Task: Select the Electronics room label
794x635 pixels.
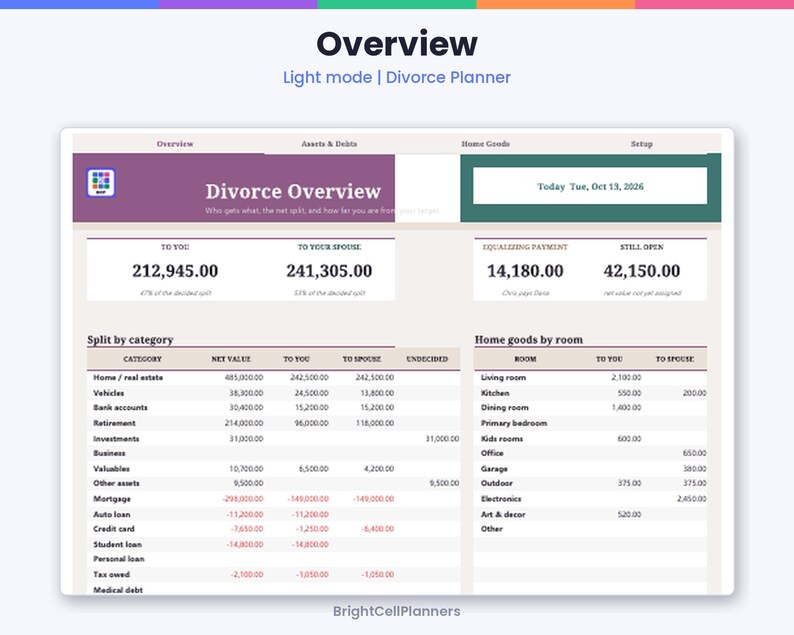Action: tap(501, 499)
